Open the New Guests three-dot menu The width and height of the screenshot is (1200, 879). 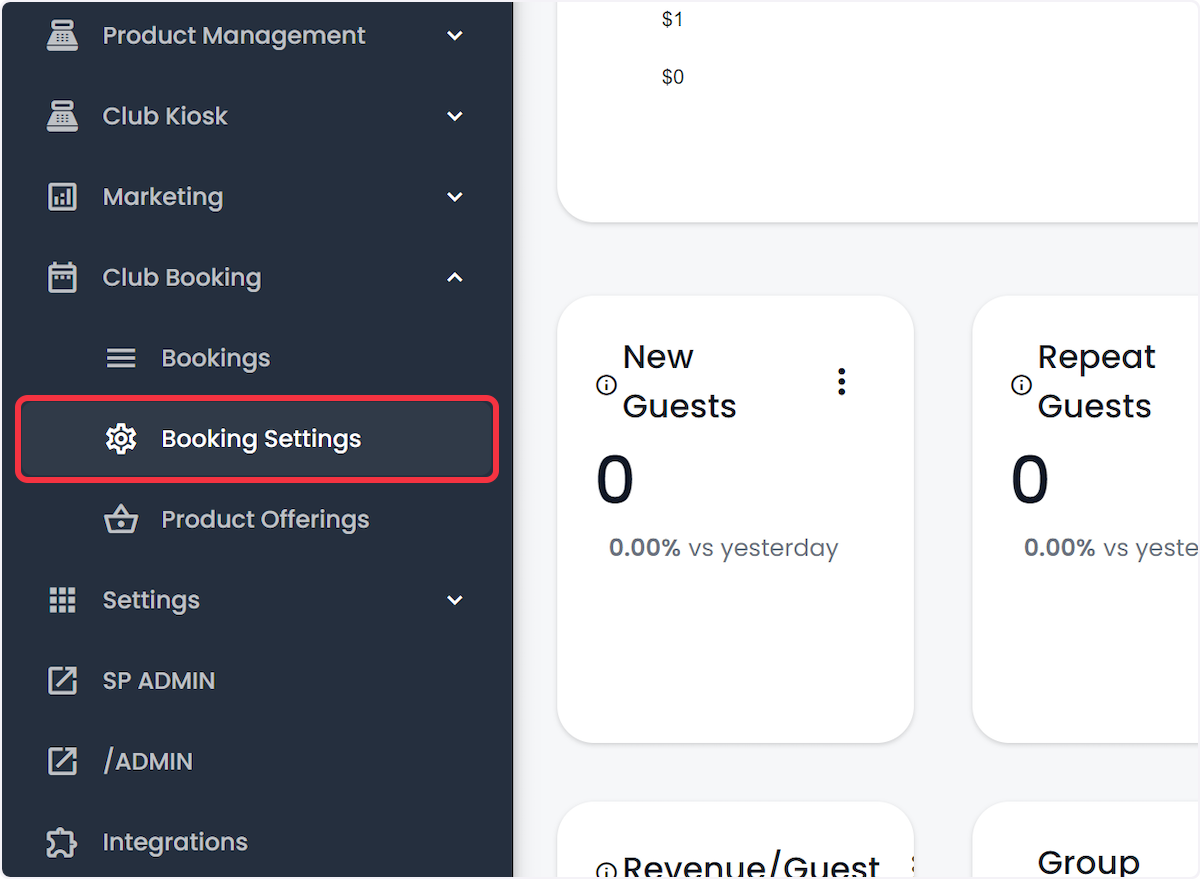coord(842,381)
